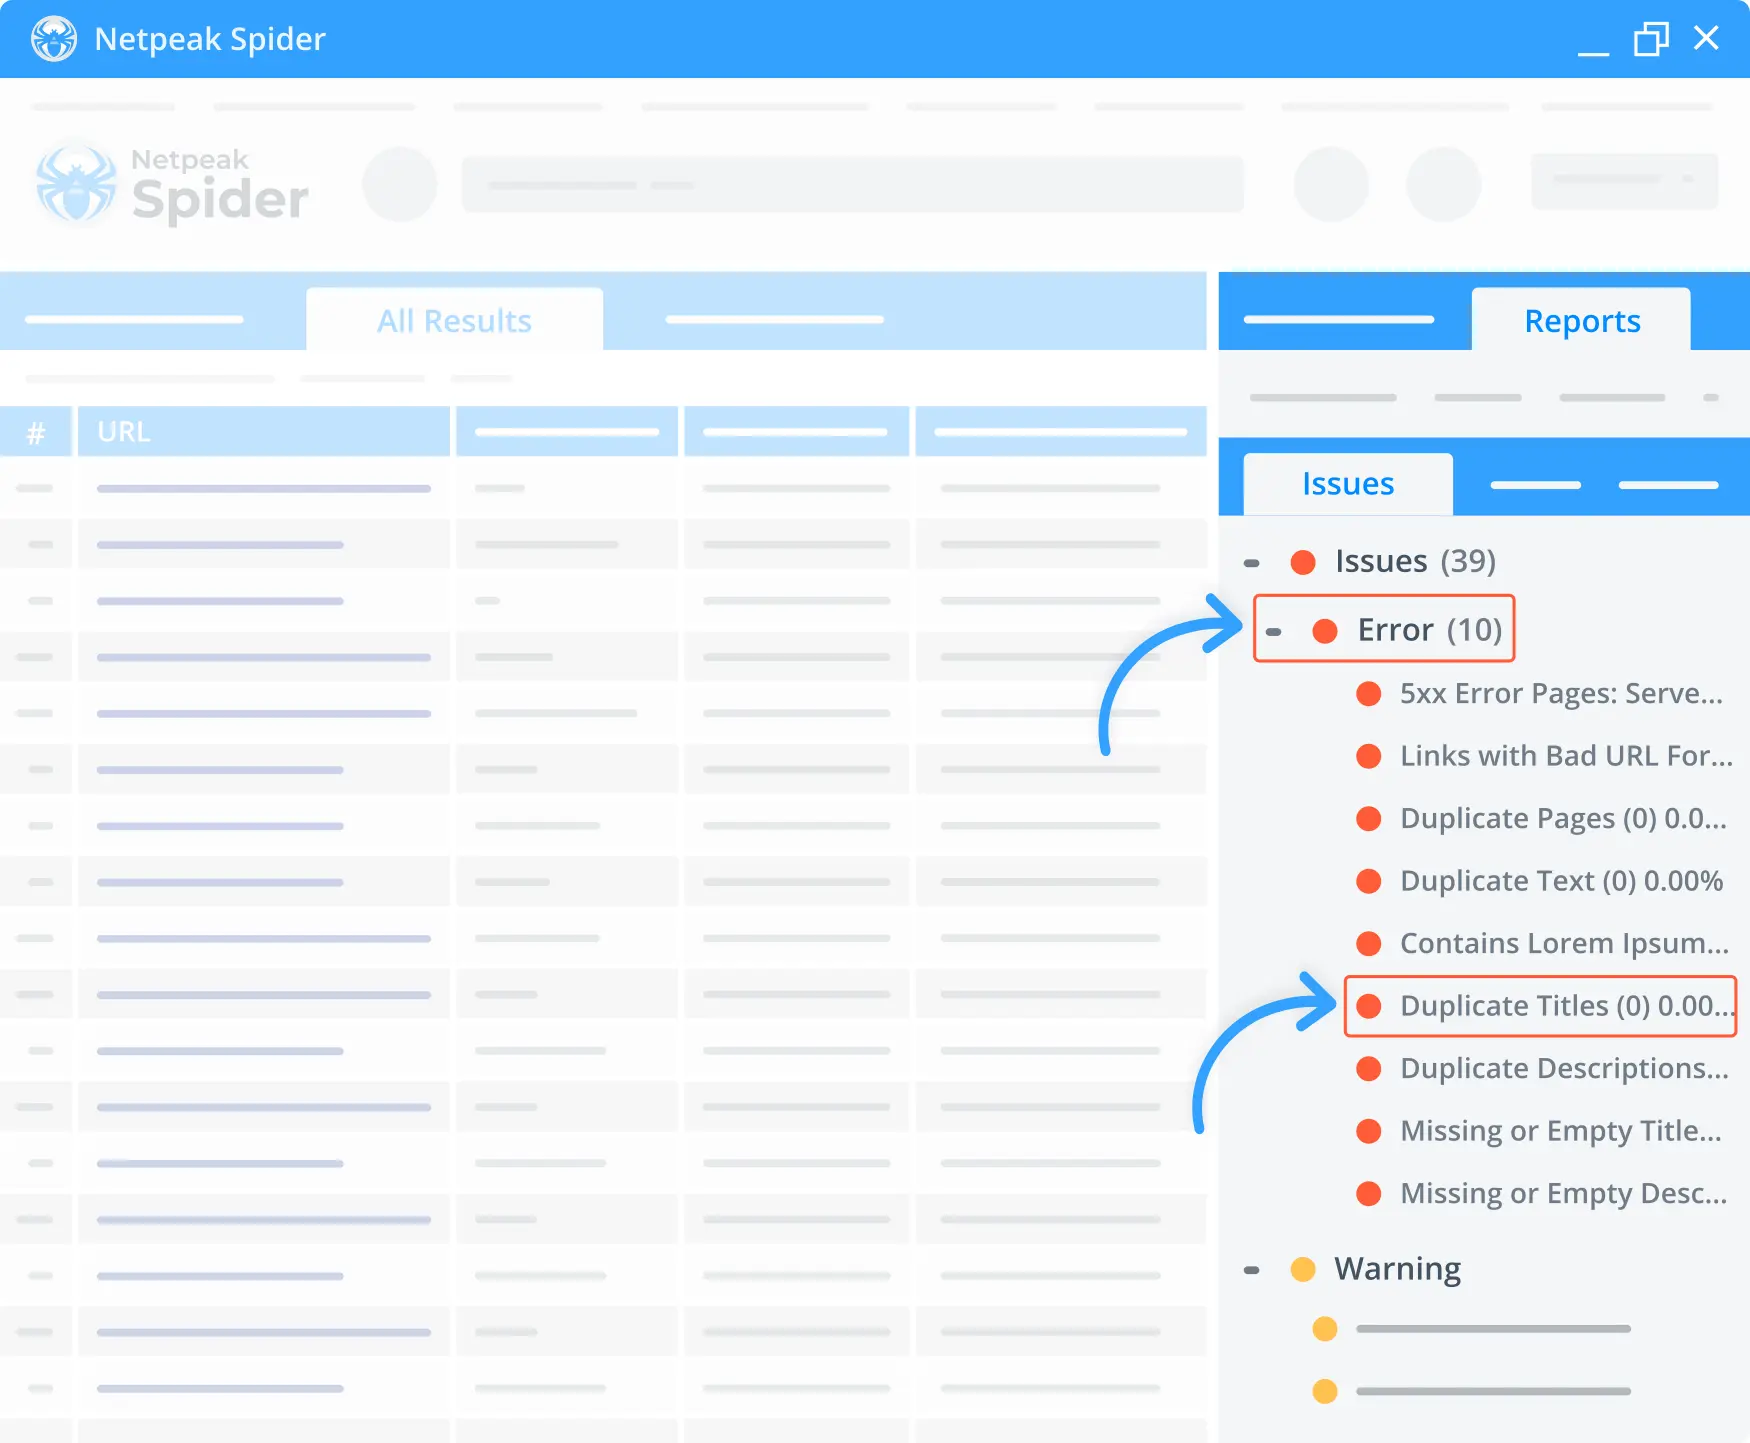Click the red dot beside Duplicate Titles
The image size is (1750, 1443).
click(x=1368, y=1006)
